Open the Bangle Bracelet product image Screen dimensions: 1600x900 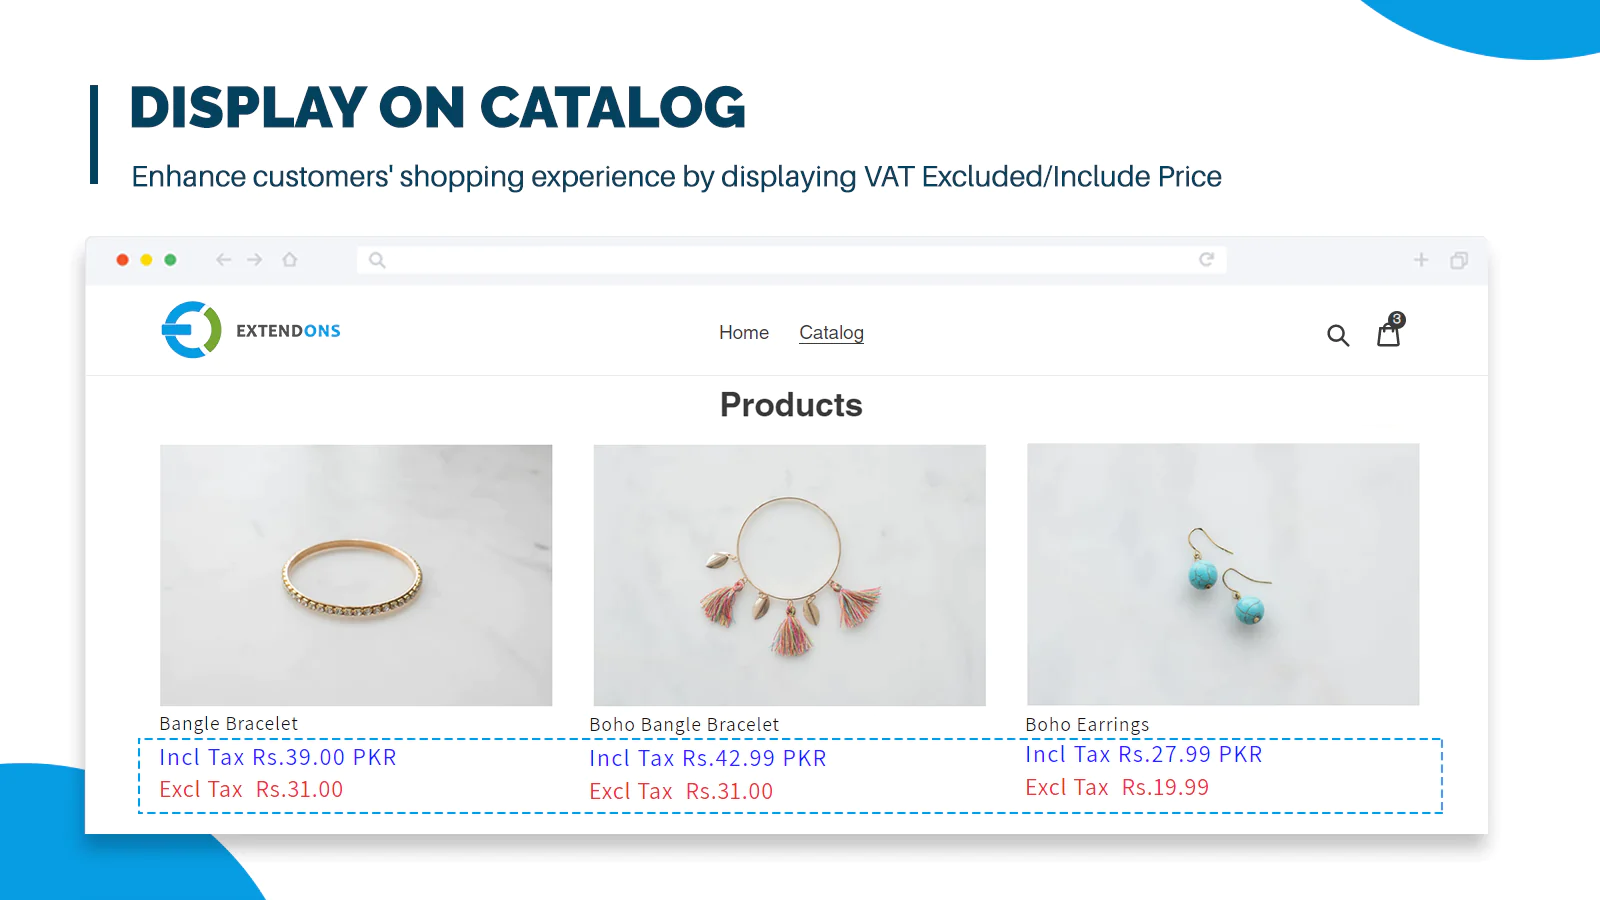(356, 575)
